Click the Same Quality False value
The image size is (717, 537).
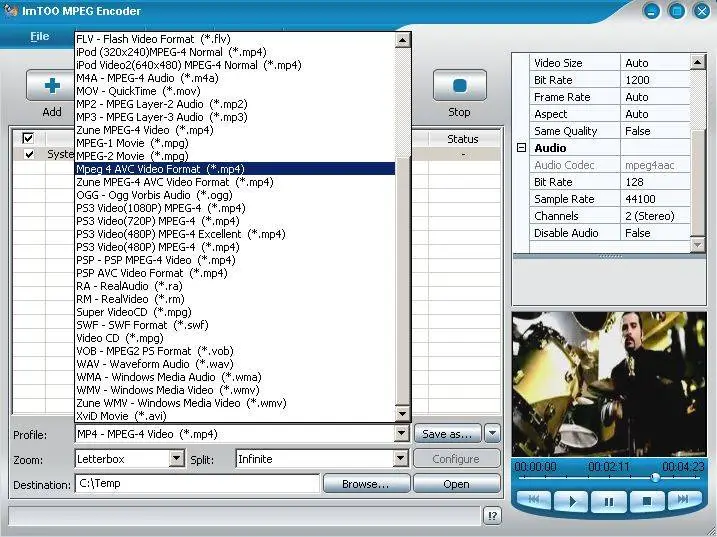point(655,131)
